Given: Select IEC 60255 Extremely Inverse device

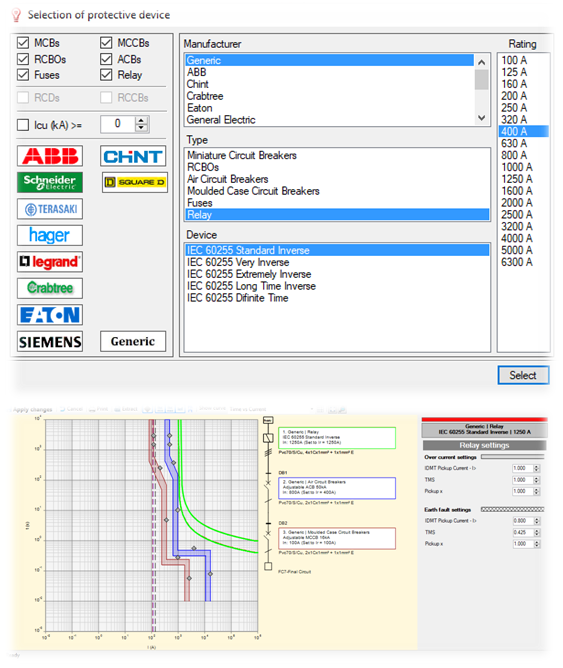Looking at the screenshot, I should click(x=337, y=274).
